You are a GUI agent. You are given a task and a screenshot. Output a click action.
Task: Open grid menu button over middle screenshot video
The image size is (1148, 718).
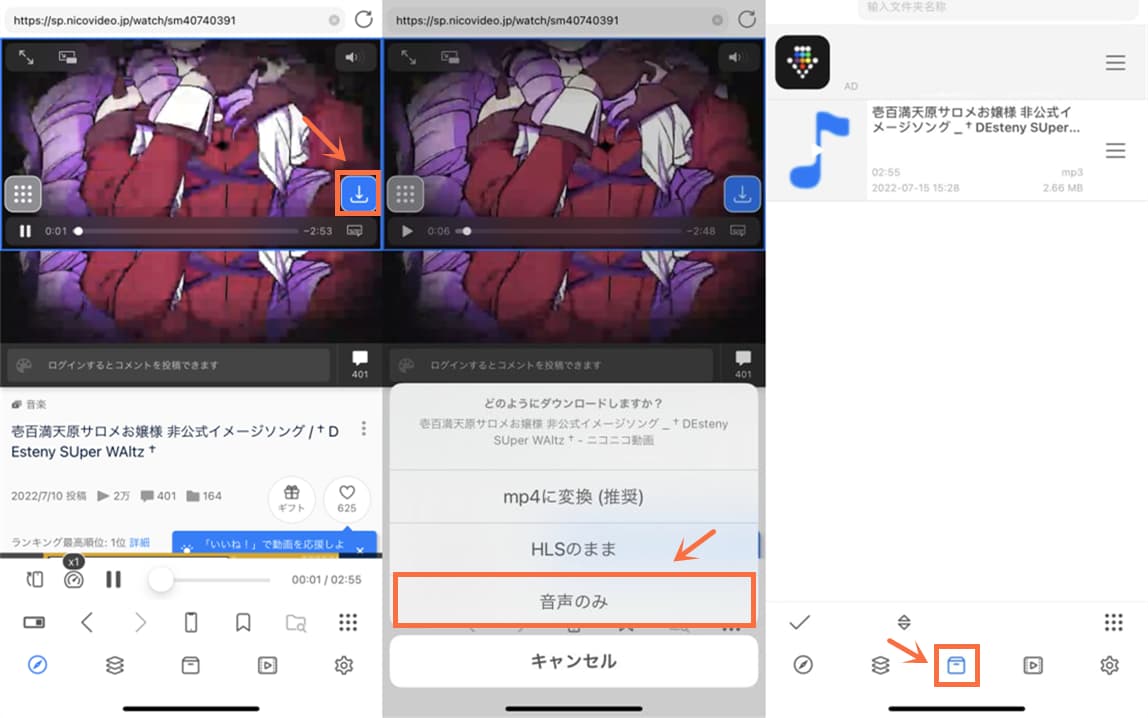coord(406,194)
